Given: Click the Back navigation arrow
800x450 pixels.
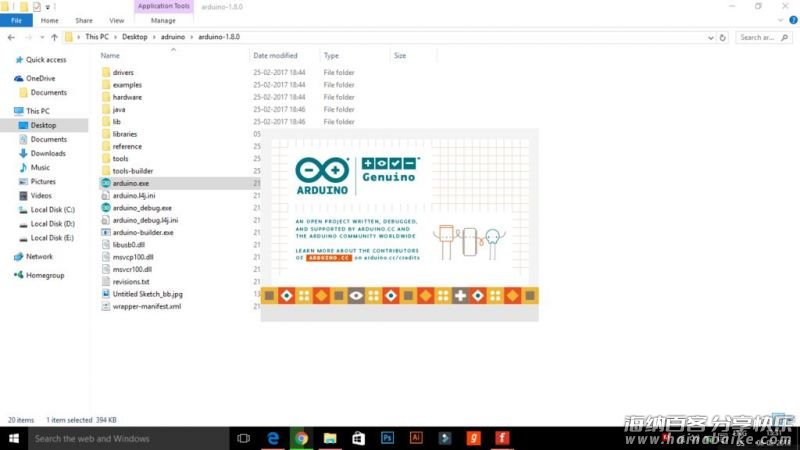Looking at the screenshot, I should [x=11, y=37].
